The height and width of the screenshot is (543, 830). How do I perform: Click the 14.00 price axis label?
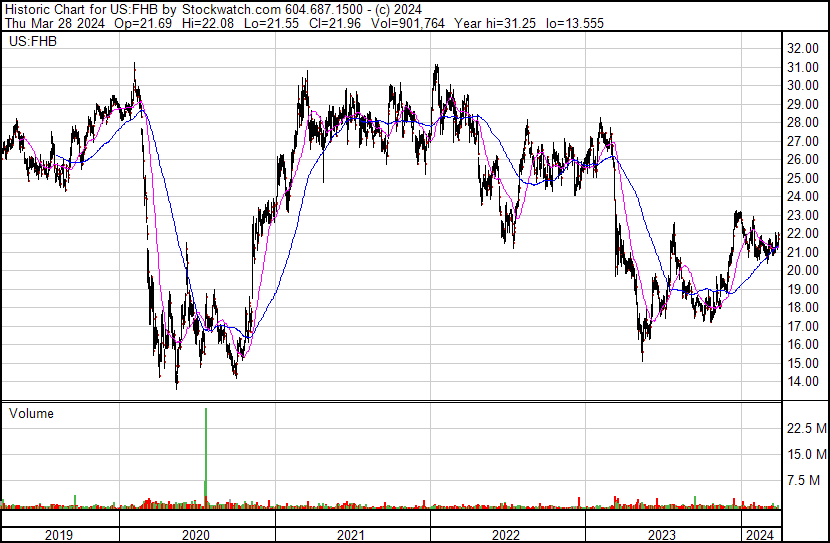click(804, 382)
